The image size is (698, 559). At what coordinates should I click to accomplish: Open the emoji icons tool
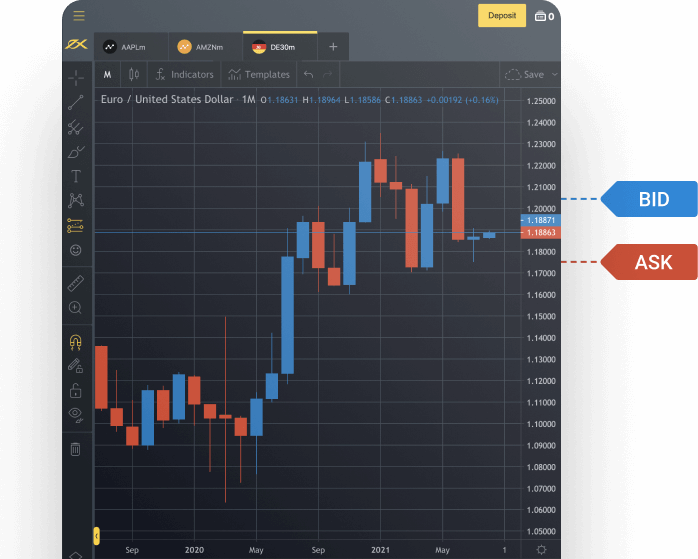76,250
